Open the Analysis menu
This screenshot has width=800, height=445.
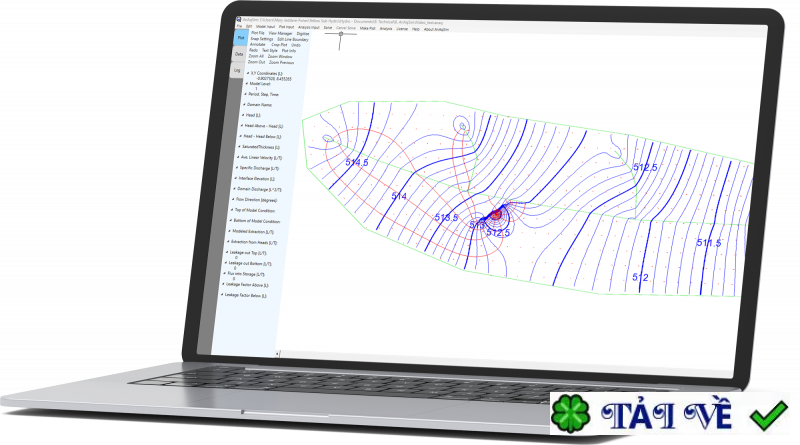coord(385,29)
